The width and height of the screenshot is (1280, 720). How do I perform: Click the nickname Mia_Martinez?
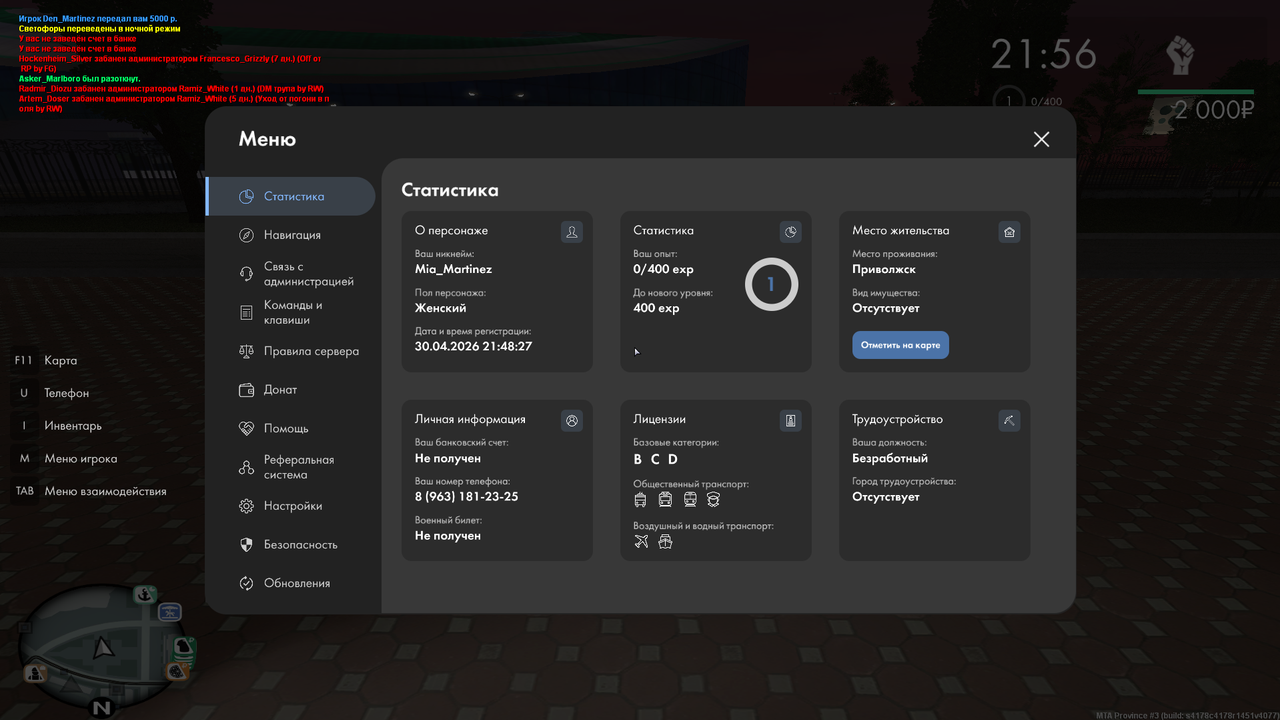[x=453, y=269]
